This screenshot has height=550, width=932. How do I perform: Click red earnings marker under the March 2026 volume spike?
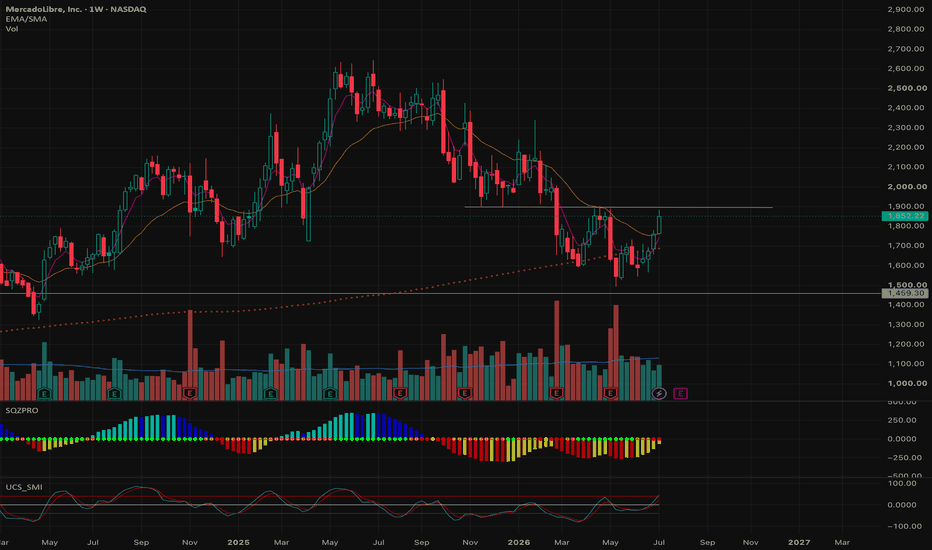[556, 393]
